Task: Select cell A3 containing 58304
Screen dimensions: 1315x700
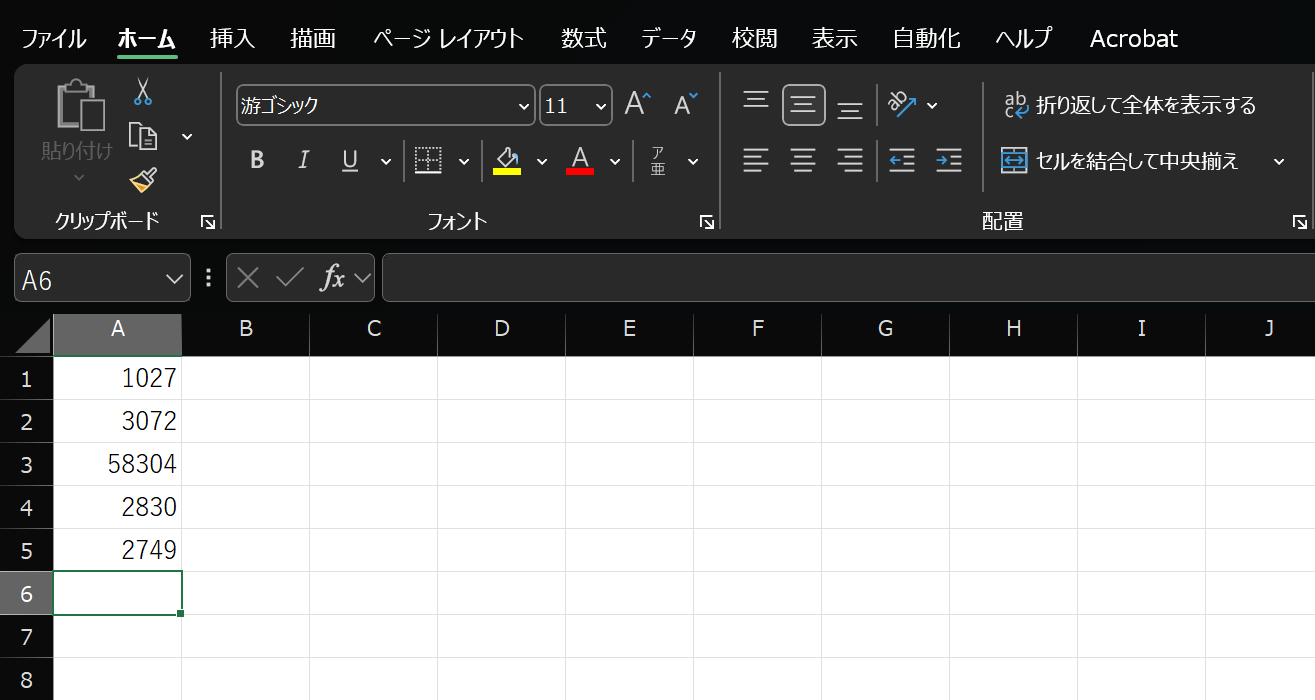Action: tap(117, 463)
